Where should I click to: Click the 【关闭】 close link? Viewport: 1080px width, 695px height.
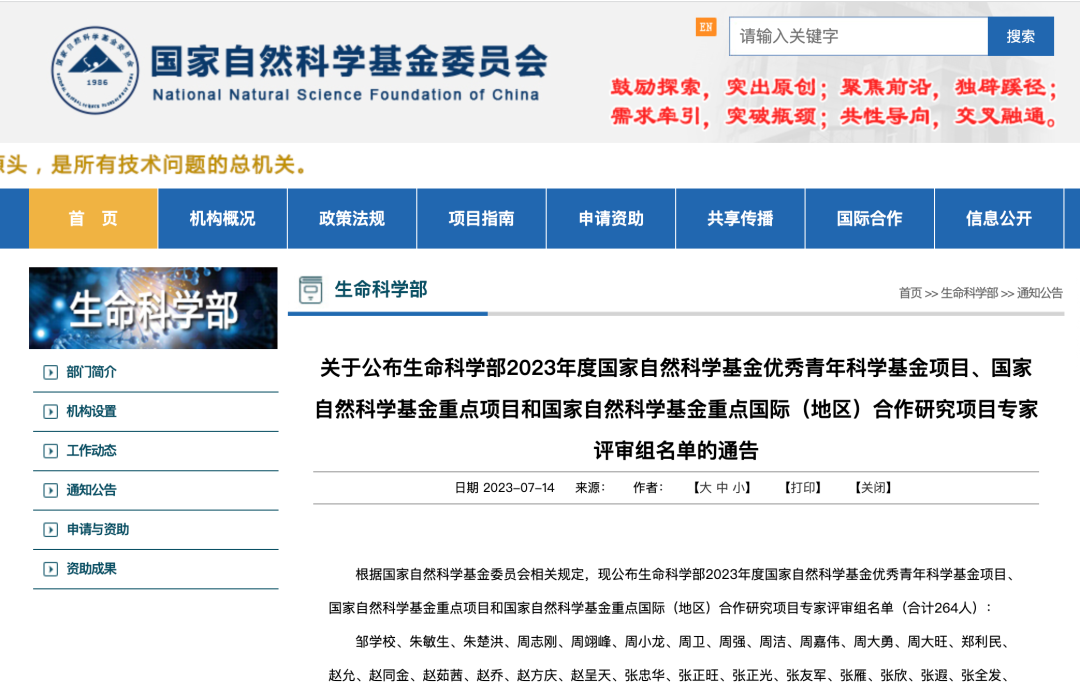[873, 488]
